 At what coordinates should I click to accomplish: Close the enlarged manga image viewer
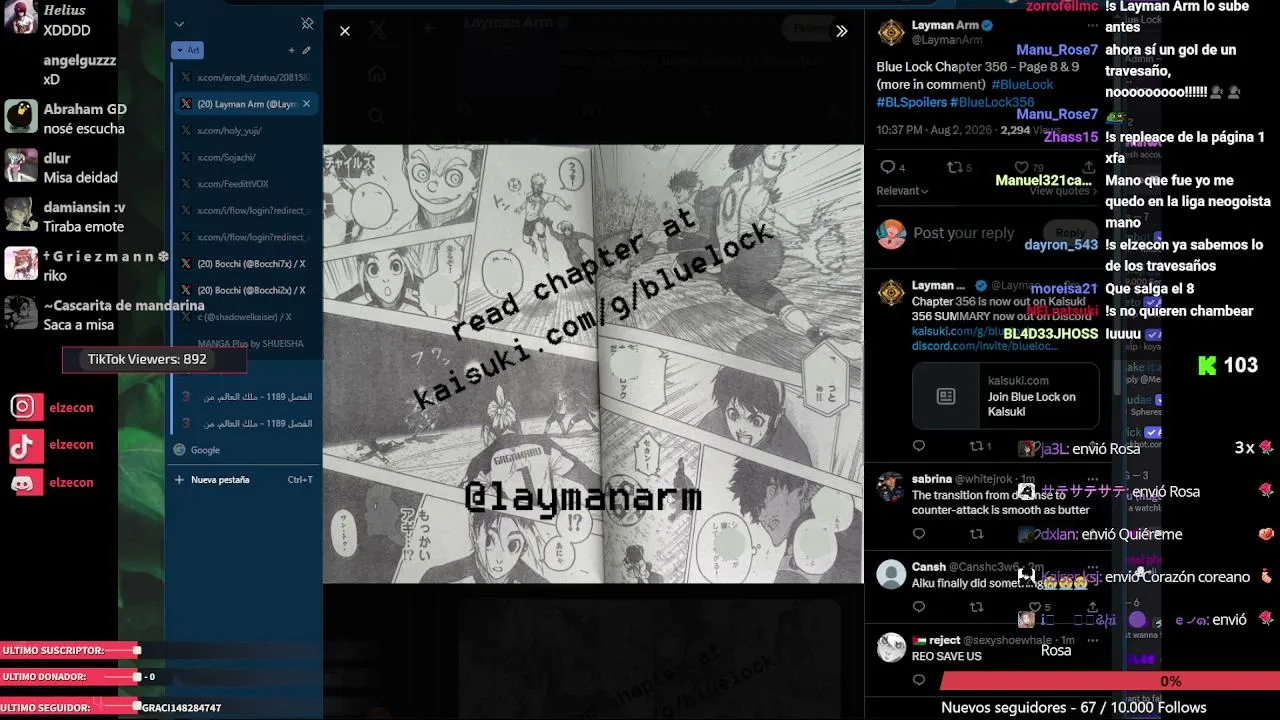(x=345, y=31)
